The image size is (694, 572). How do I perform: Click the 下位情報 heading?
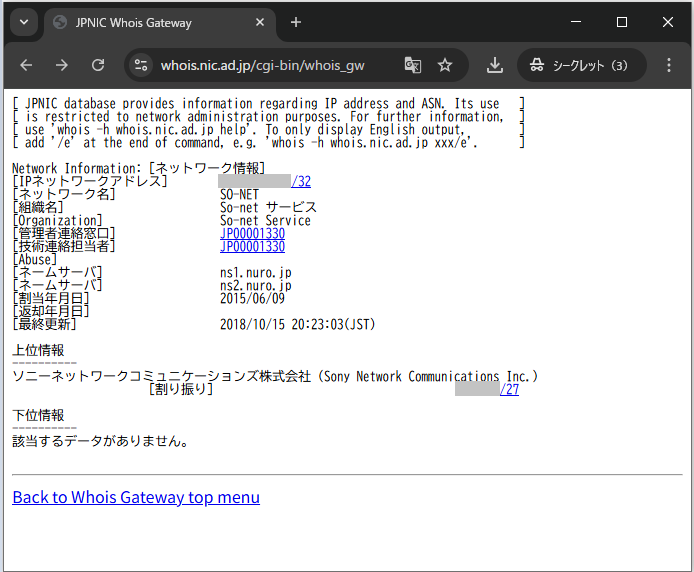coord(39,415)
